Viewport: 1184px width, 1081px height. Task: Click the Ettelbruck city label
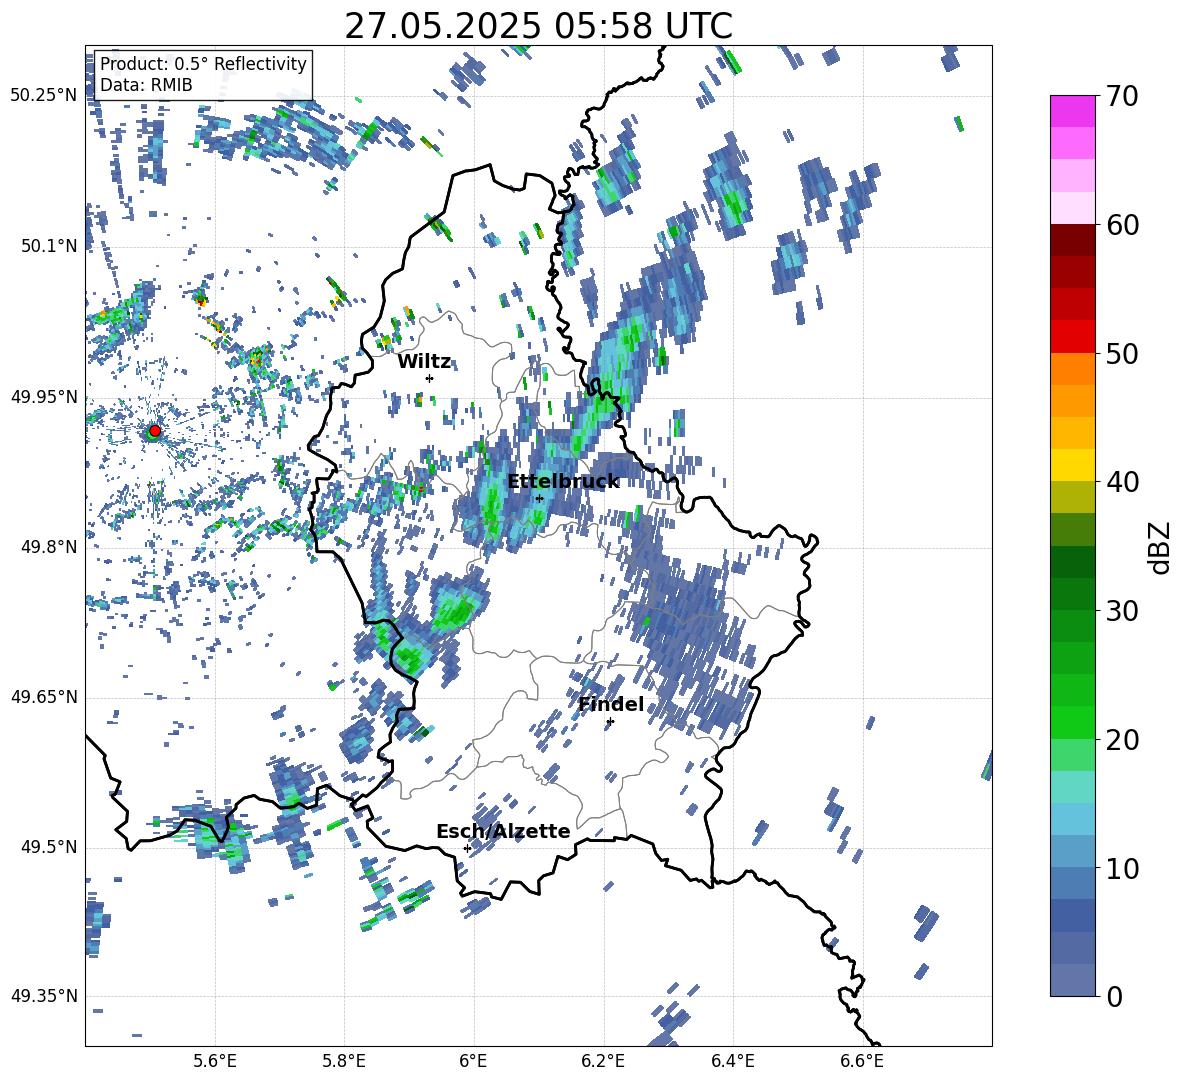pyautogui.click(x=563, y=482)
